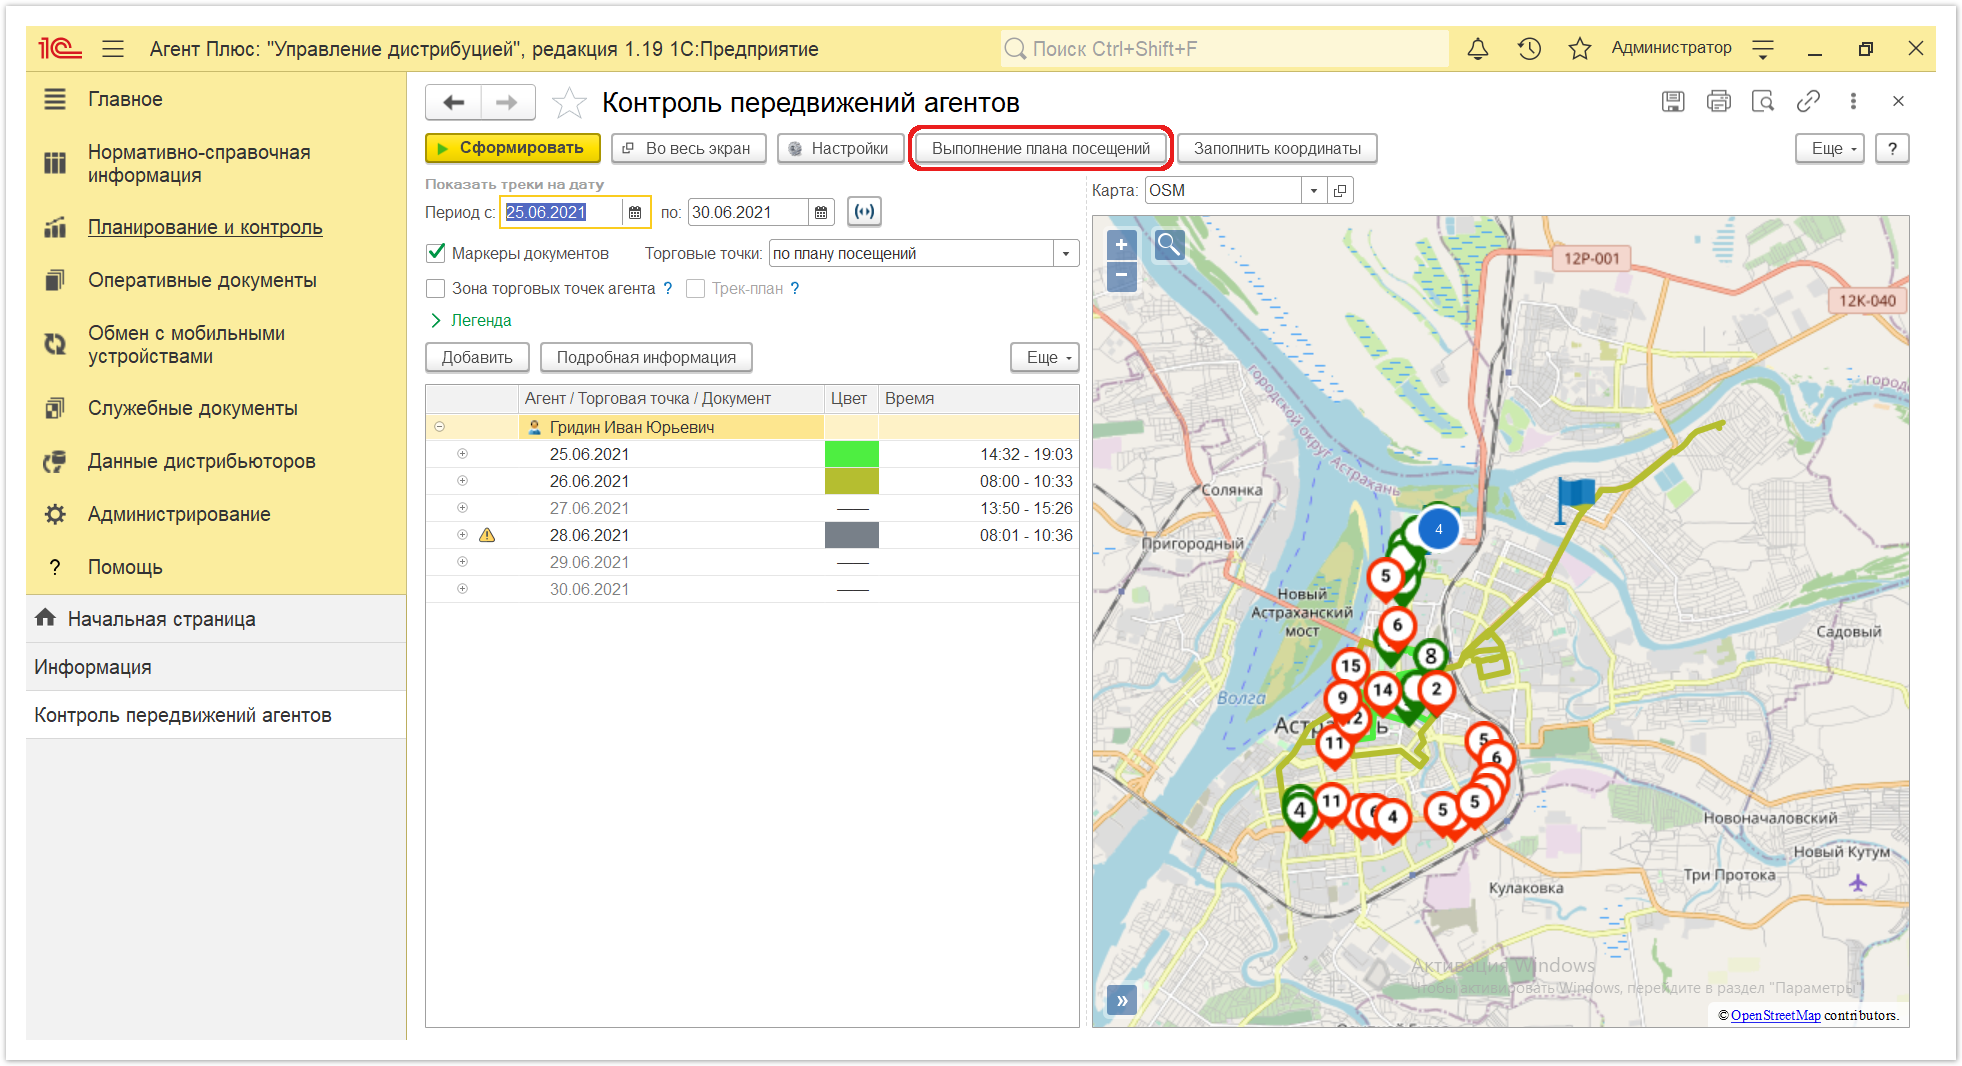1962x1066 pixels.
Task: Open OSM map setting with open-form icon
Action: (x=1341, y=190)
